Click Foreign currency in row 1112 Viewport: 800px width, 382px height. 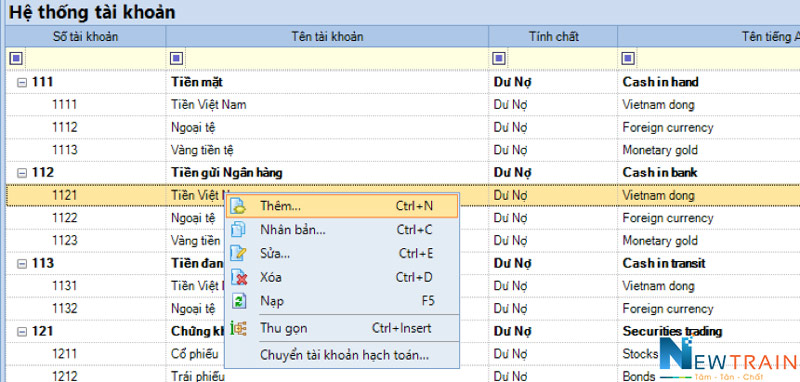coord(667,128)
